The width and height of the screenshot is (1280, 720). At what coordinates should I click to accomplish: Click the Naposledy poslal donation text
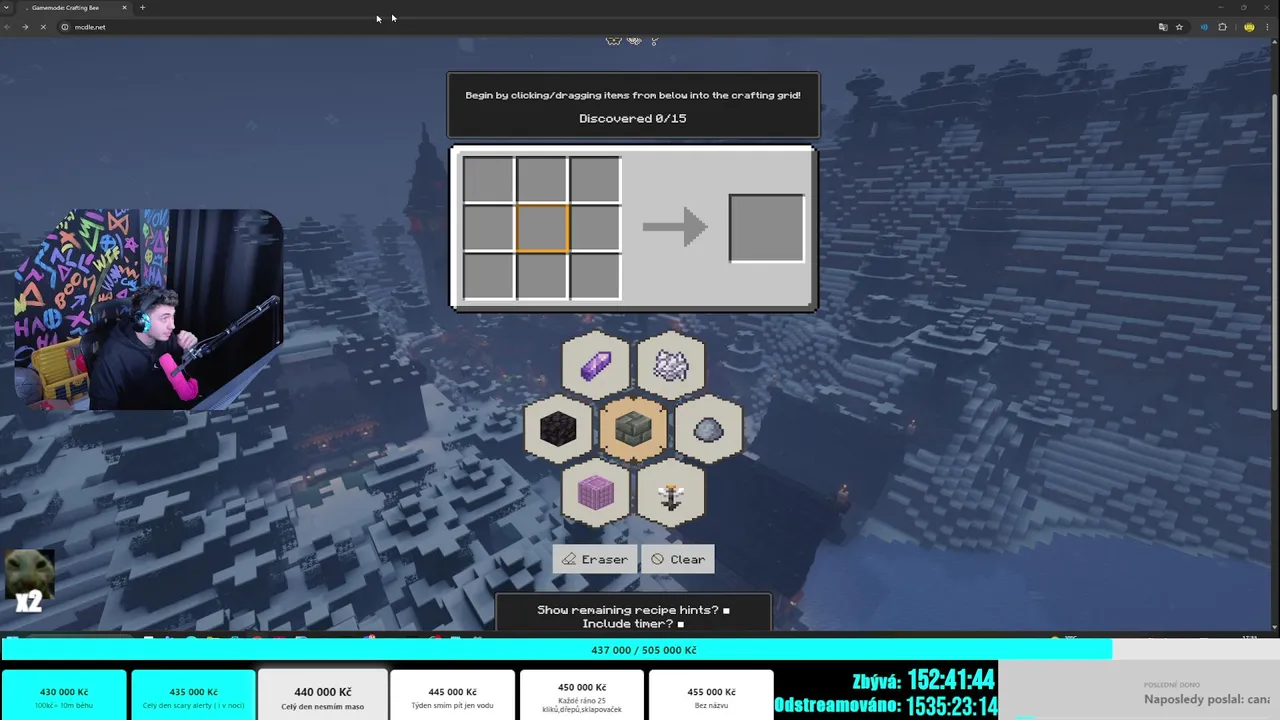tap(1207, 699)
